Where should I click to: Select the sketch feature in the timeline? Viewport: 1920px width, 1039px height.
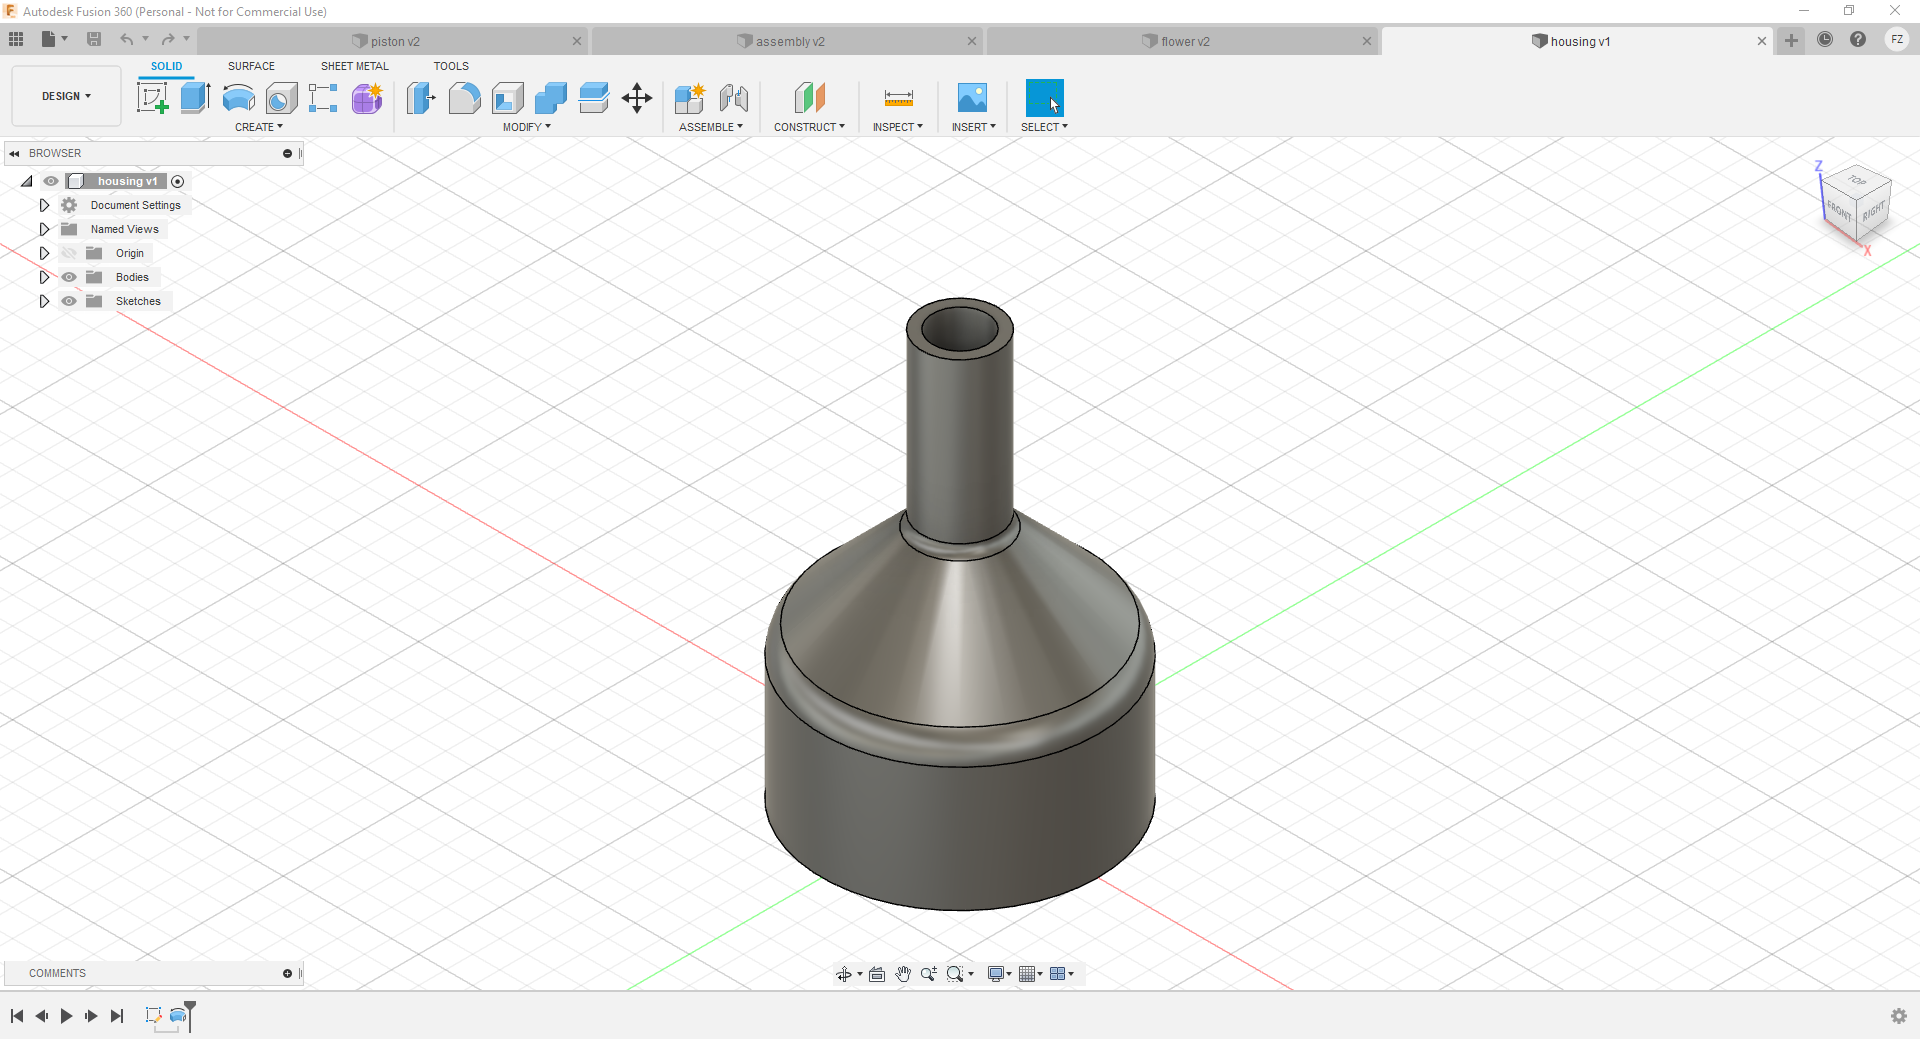153,1016
